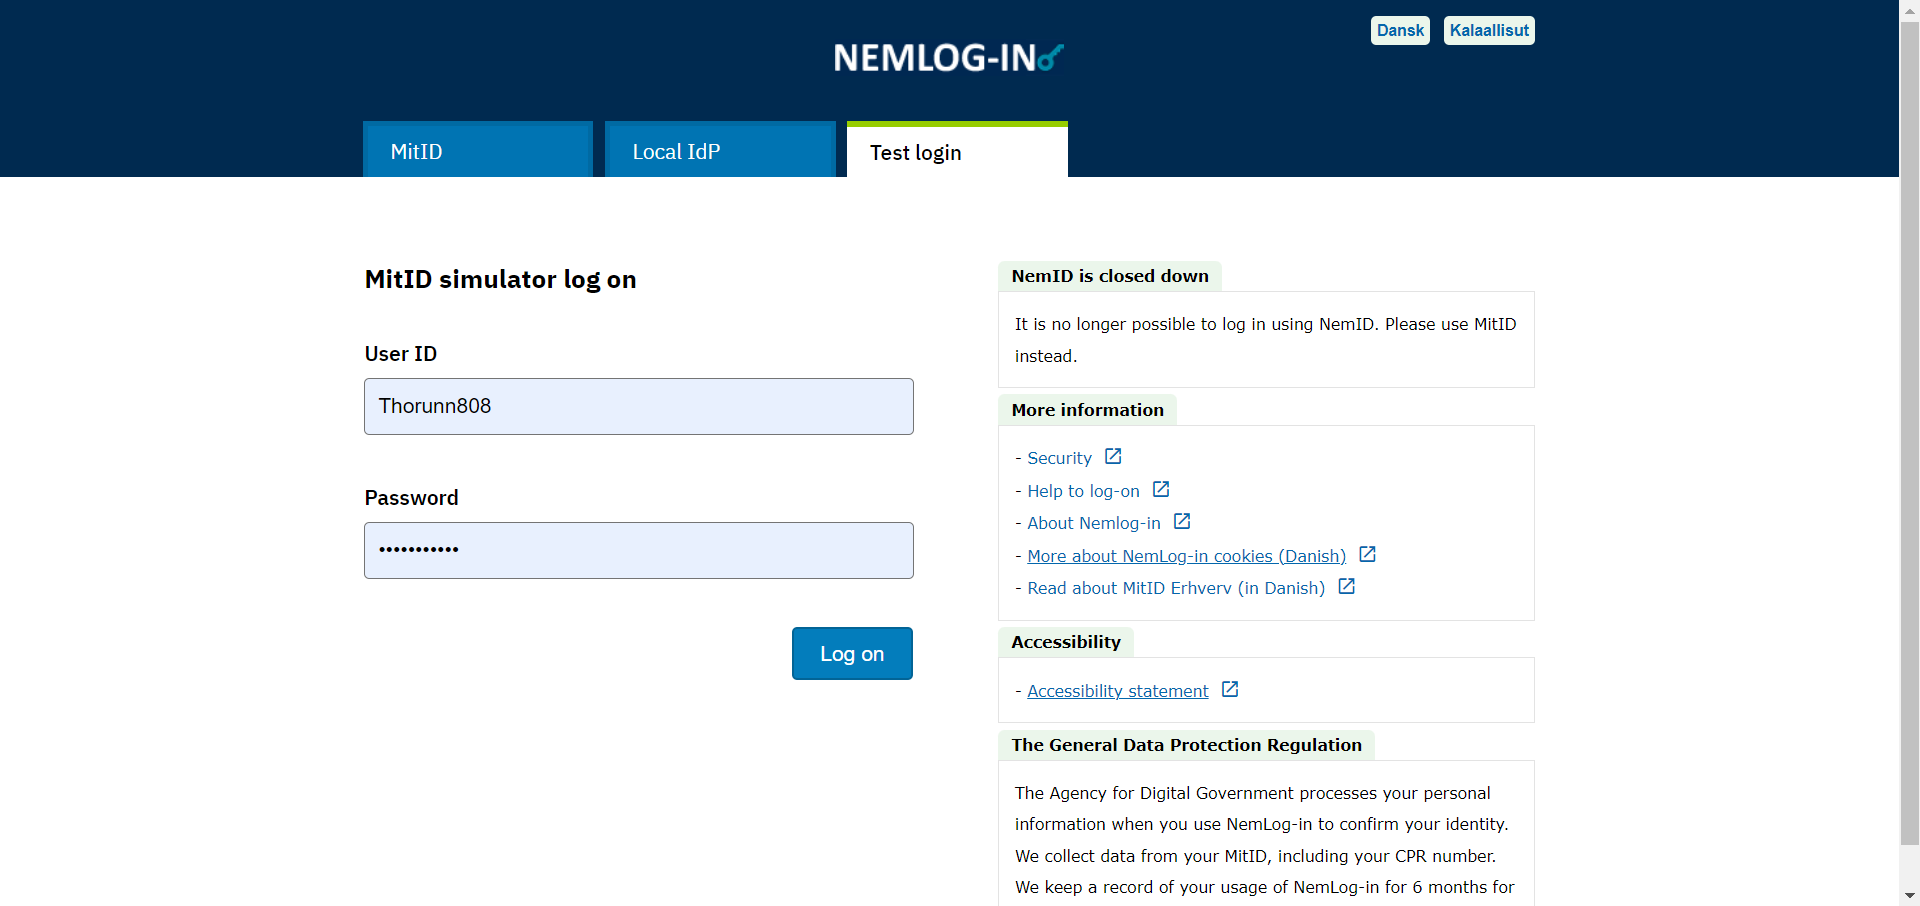Click the external link icon beside Security
The height and width of the screenshot is (906, 1920).
tap(1113, 457)
